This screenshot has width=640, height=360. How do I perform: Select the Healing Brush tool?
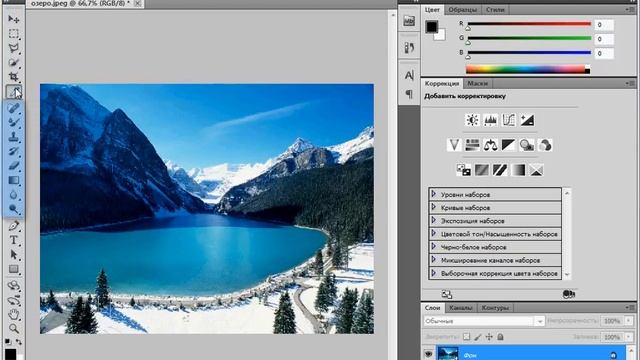tap(13, 108)
